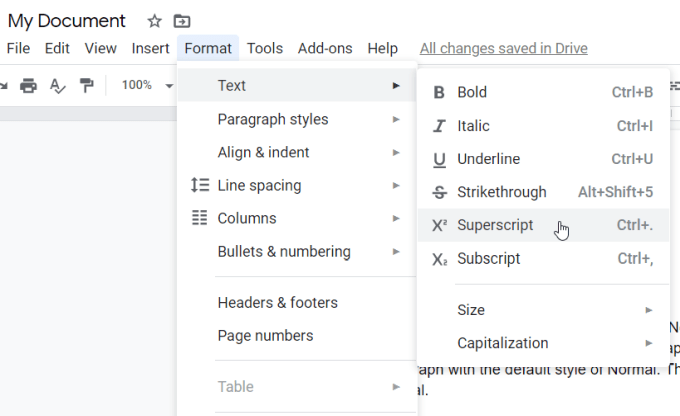
Task: Click All changes saved in Drive link
Action: tap(503, 48)
